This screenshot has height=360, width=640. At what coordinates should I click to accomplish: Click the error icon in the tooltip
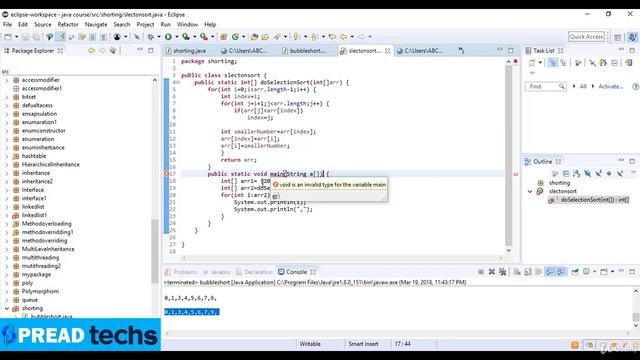pos(276,184)
